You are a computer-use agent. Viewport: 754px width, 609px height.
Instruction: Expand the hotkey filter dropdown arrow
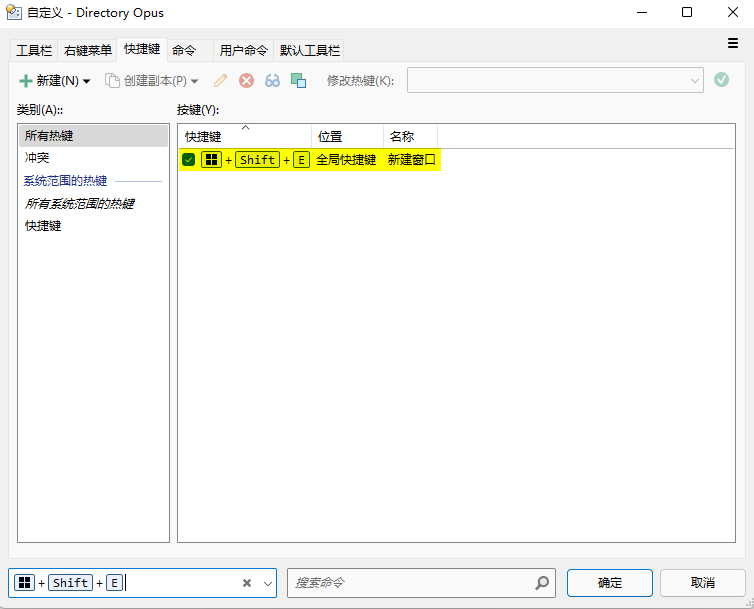pos(268,584)
